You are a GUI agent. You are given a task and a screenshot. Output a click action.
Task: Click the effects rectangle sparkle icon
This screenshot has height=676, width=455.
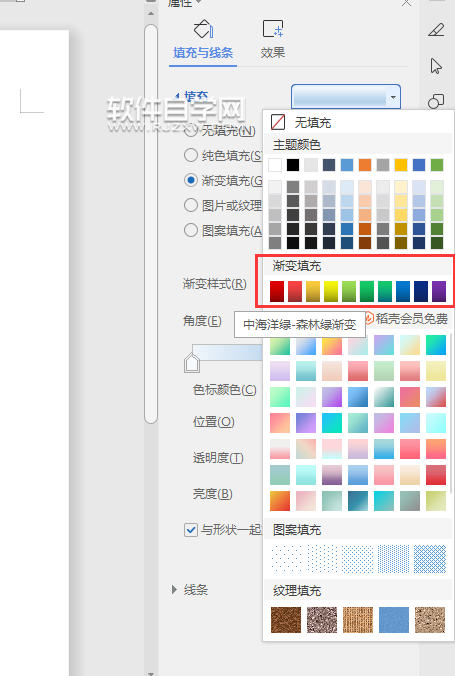coord(273,28)
